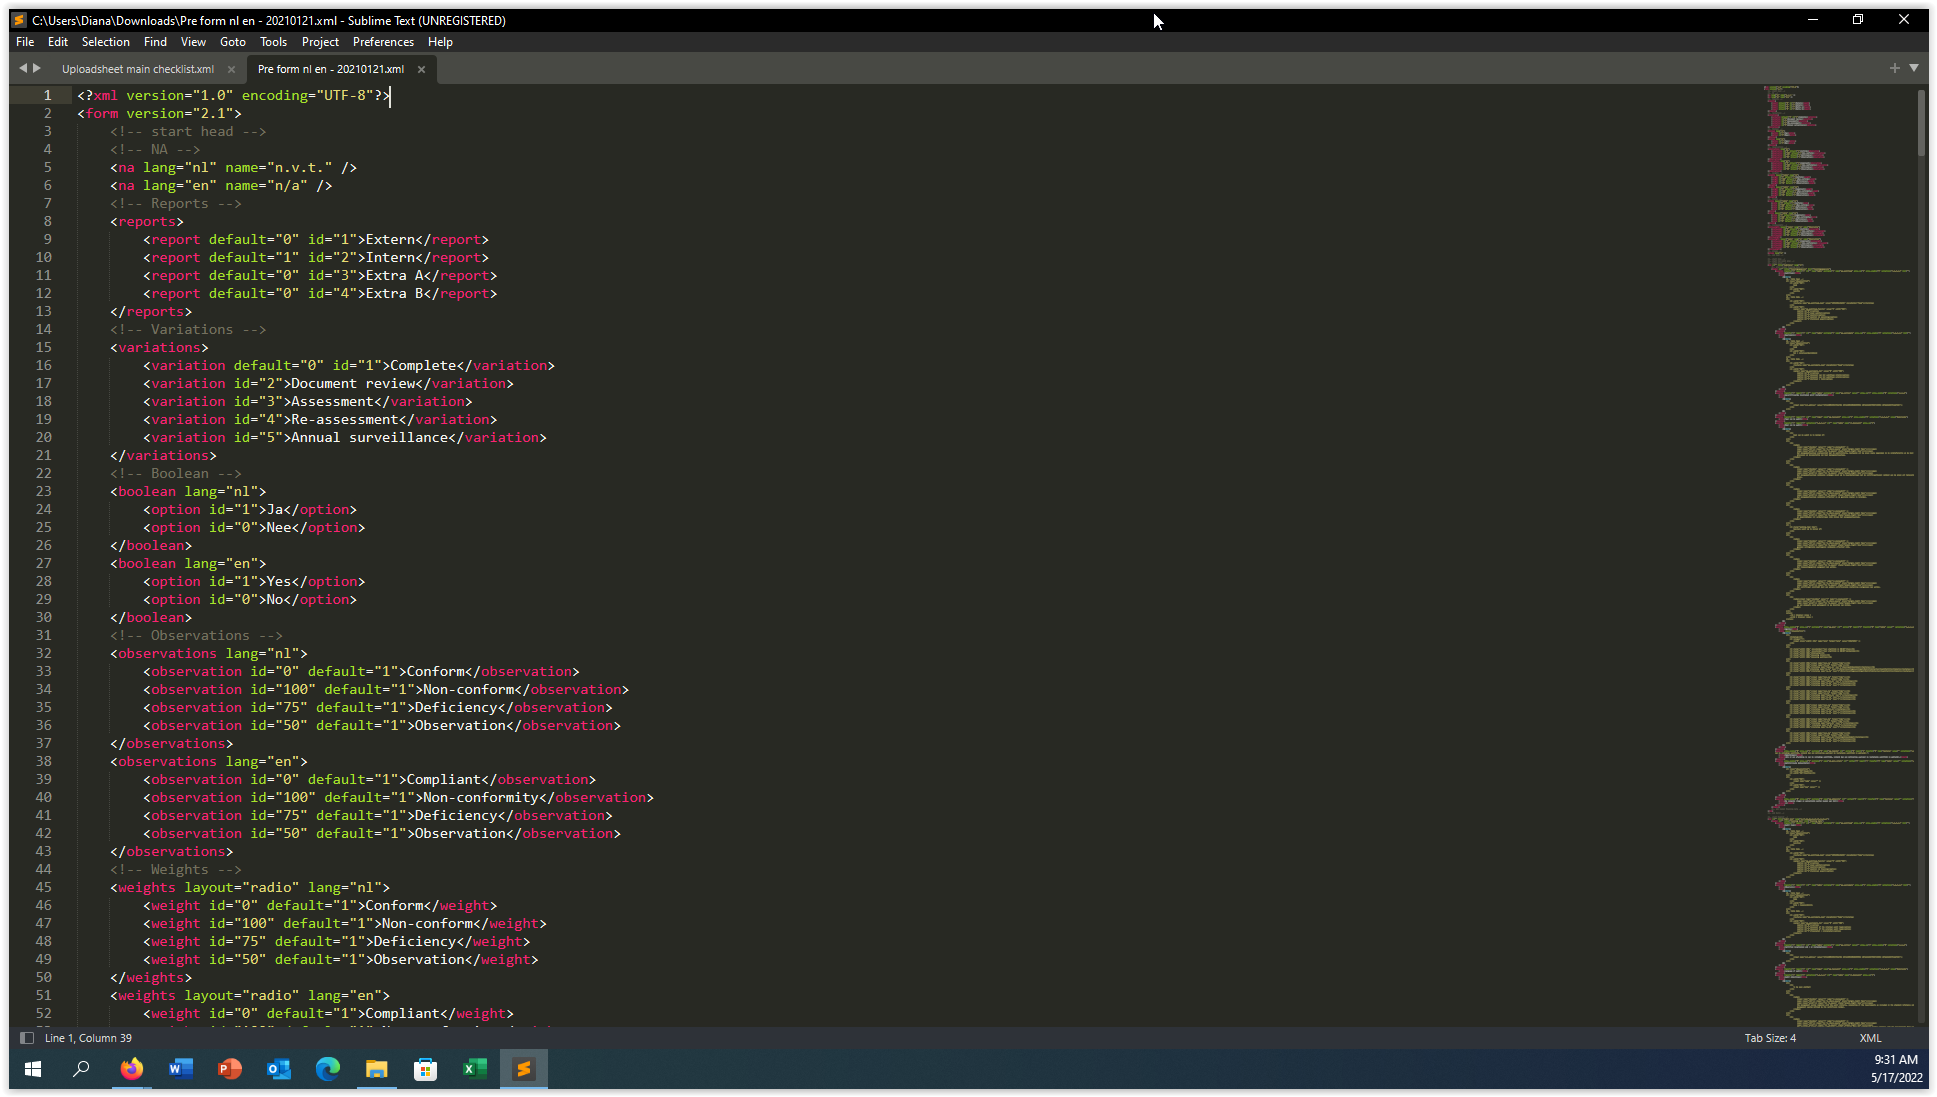The height and width of the screenshot is (1097, 1937).
Task: Click the new tab plus icon
Action: (1894, 68)
